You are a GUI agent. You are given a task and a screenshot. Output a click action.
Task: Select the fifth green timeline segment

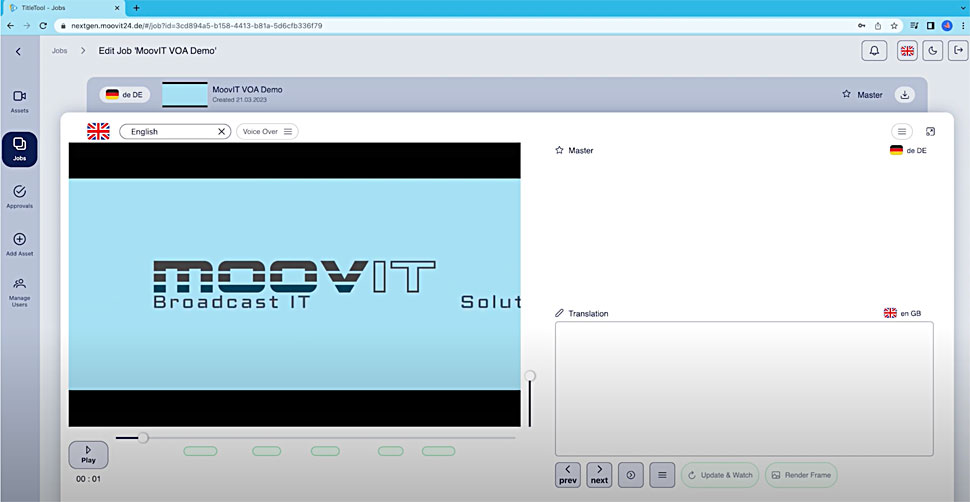pyautogui.click(x=439, y=451)
